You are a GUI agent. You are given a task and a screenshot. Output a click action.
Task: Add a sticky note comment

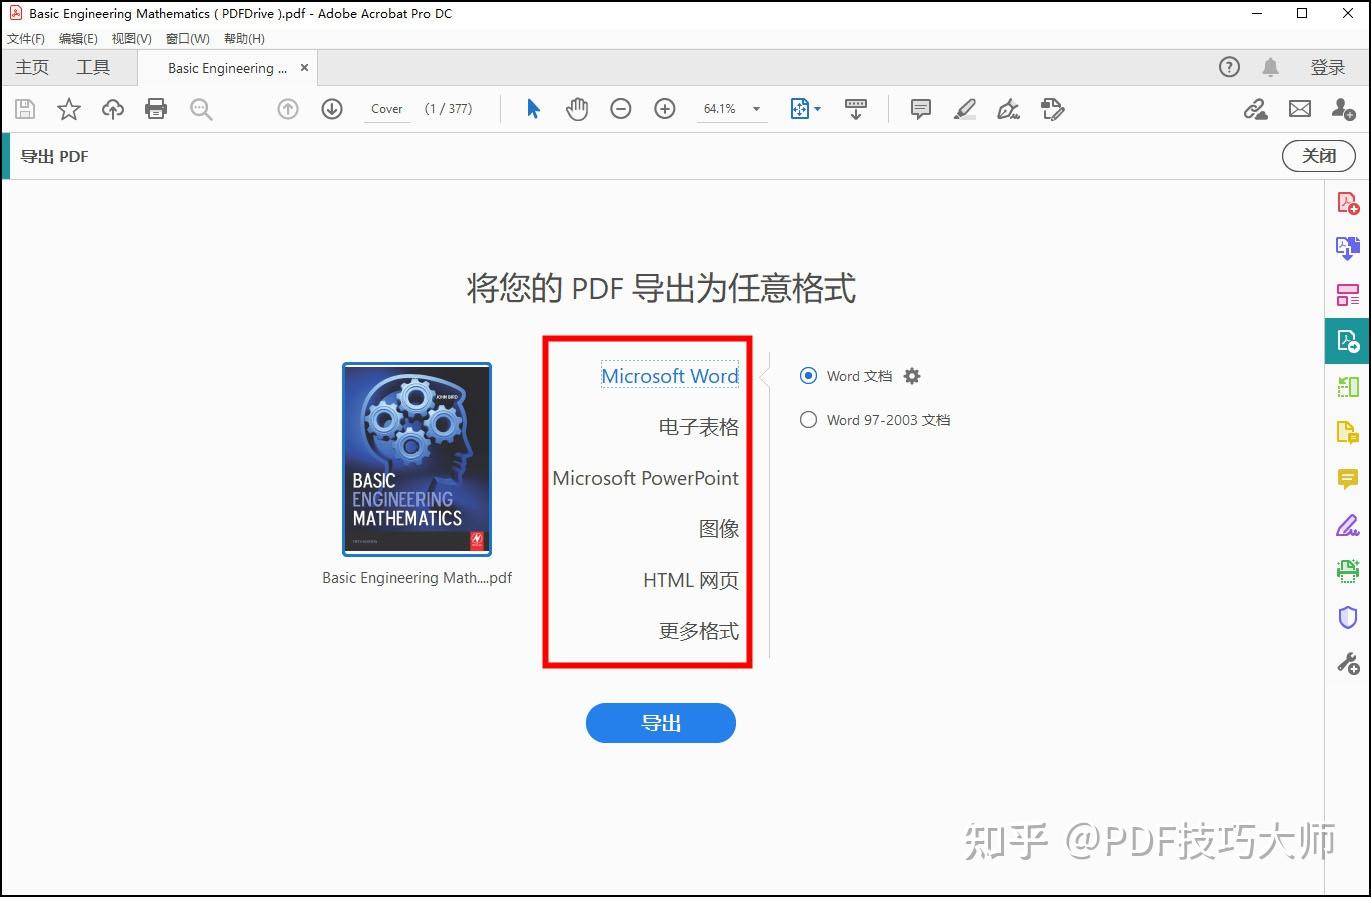pos(921,109)
